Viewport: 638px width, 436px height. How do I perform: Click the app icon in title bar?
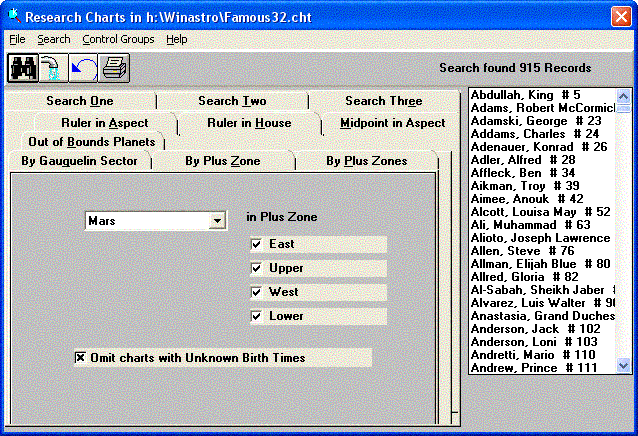pos(12,17)
